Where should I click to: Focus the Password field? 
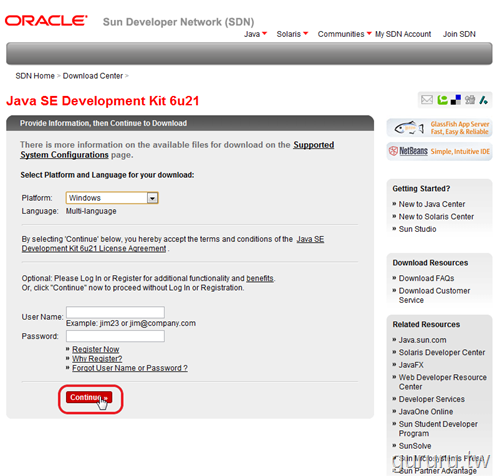coord(115,336)
